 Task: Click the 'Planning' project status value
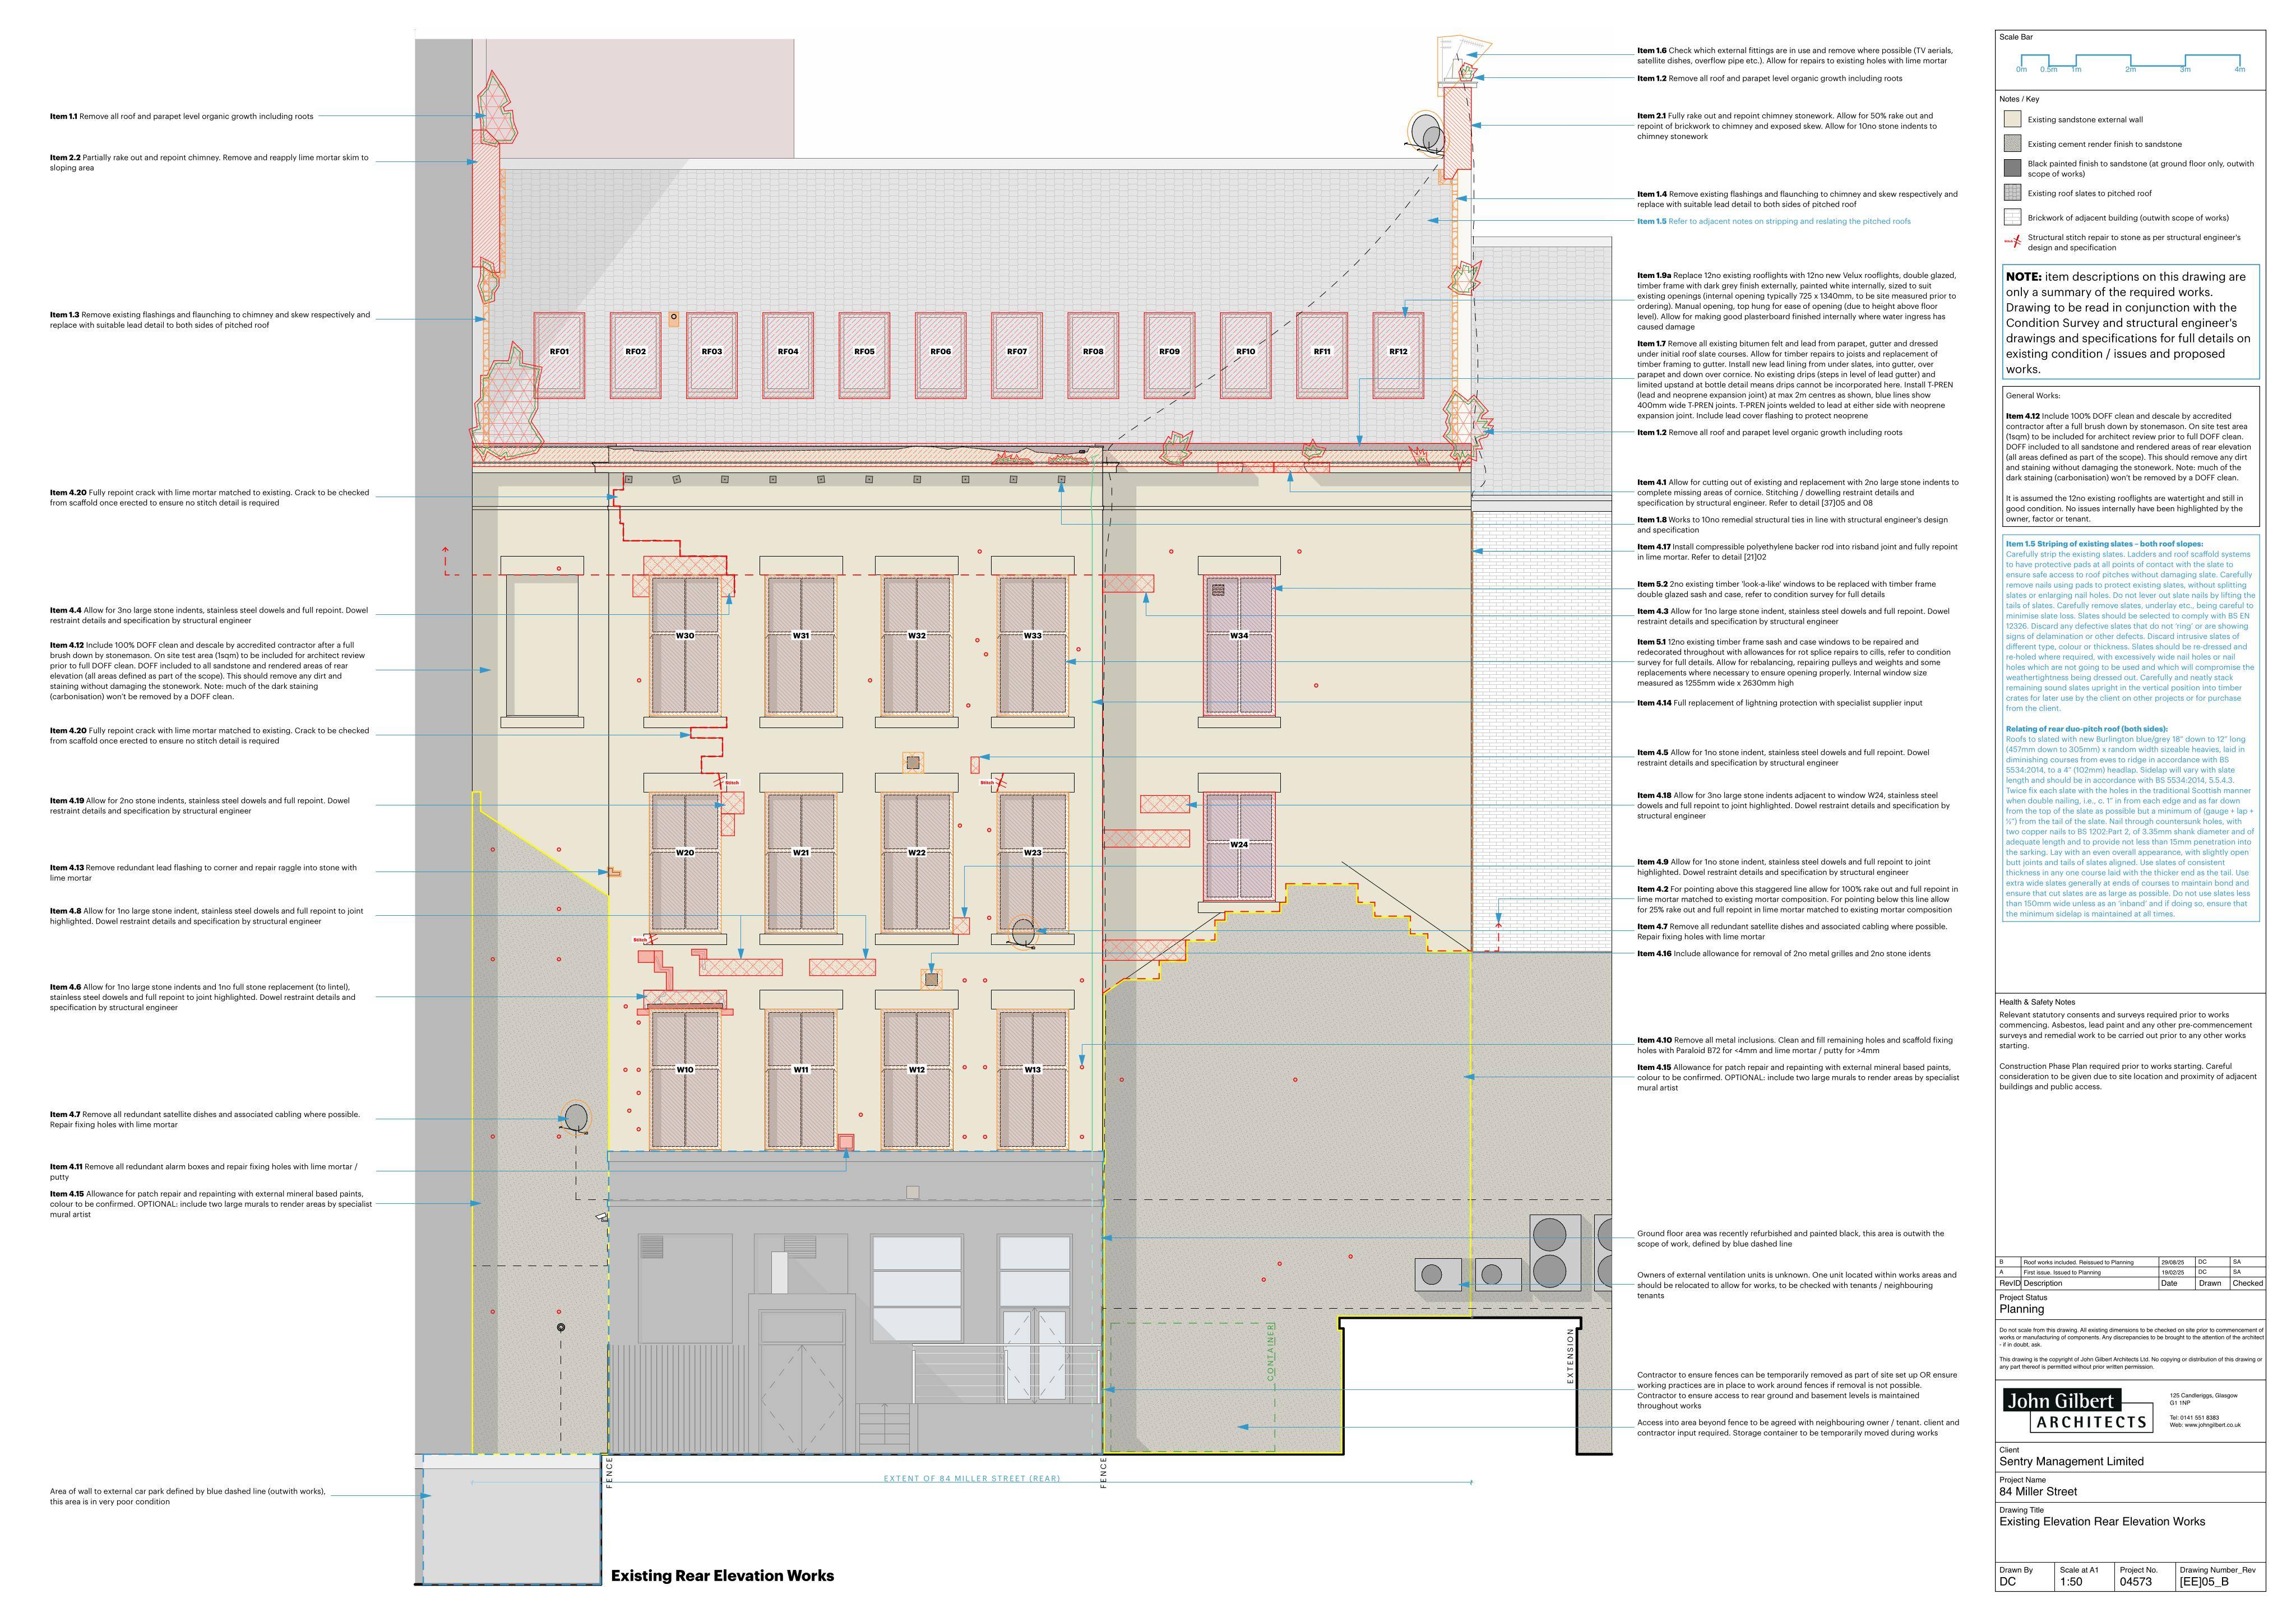[2022, 1309]
